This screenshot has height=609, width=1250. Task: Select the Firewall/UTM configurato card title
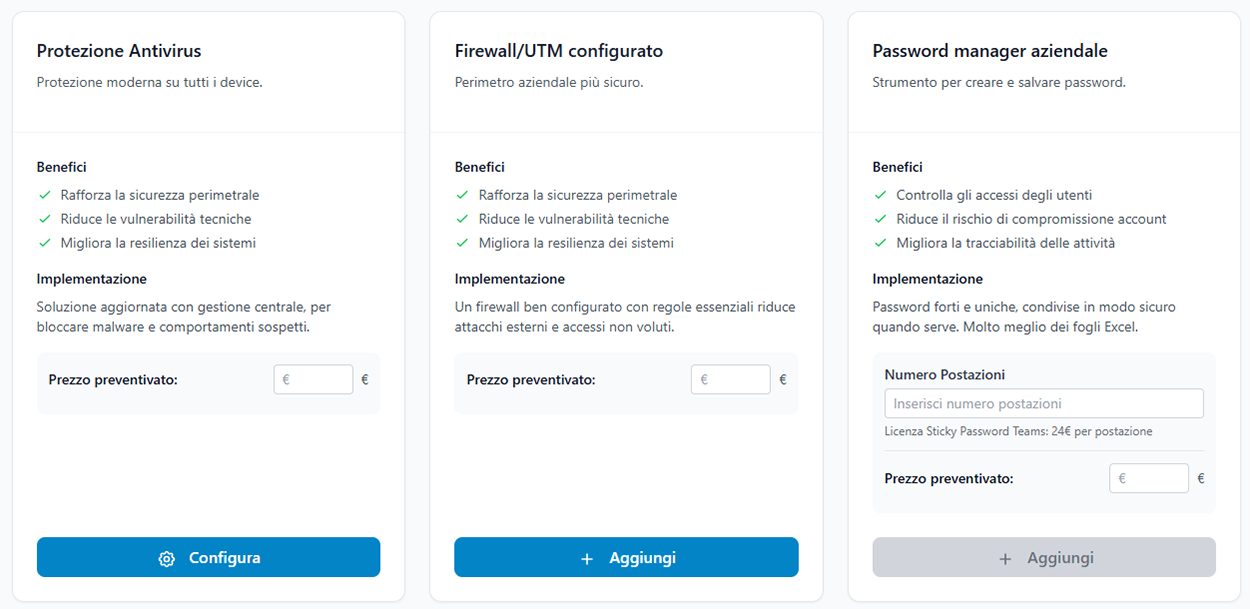point(558,51)
